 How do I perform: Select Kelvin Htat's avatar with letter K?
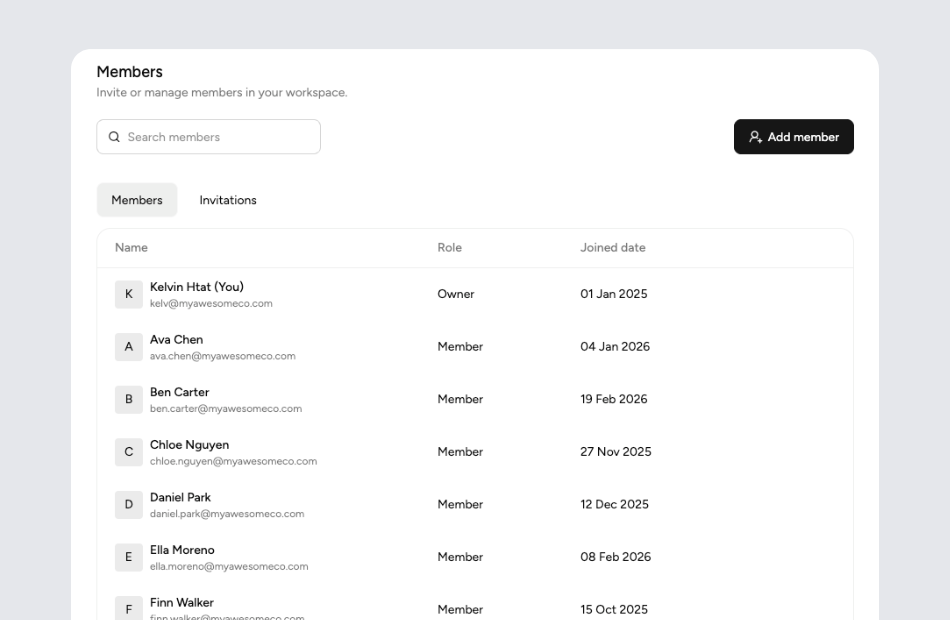[x=128, y=294]
